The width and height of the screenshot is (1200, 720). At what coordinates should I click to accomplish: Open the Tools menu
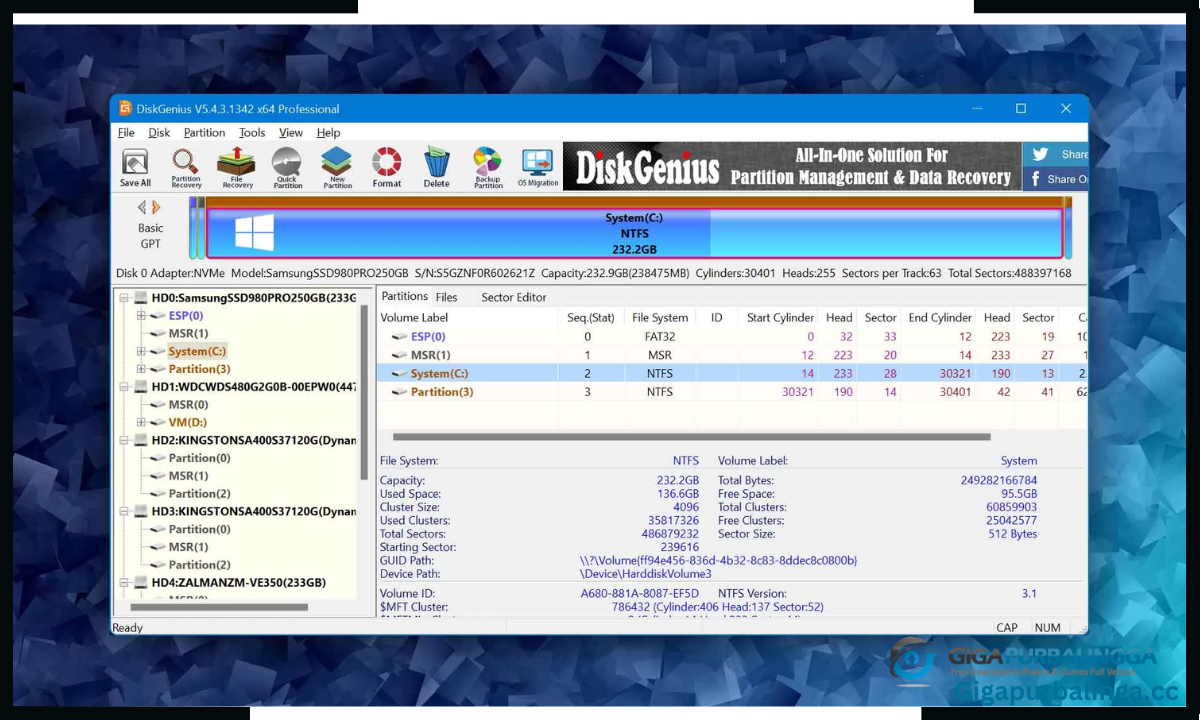pyautogui.click(x=252, y=132)
